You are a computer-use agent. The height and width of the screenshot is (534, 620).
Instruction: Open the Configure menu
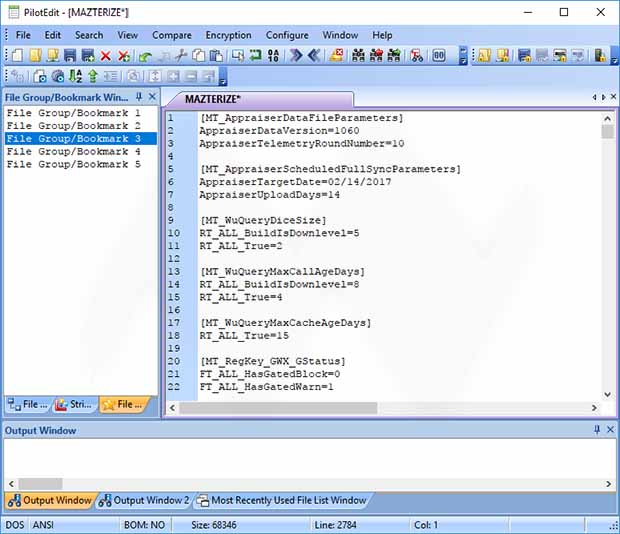click(x=287, y=35)
